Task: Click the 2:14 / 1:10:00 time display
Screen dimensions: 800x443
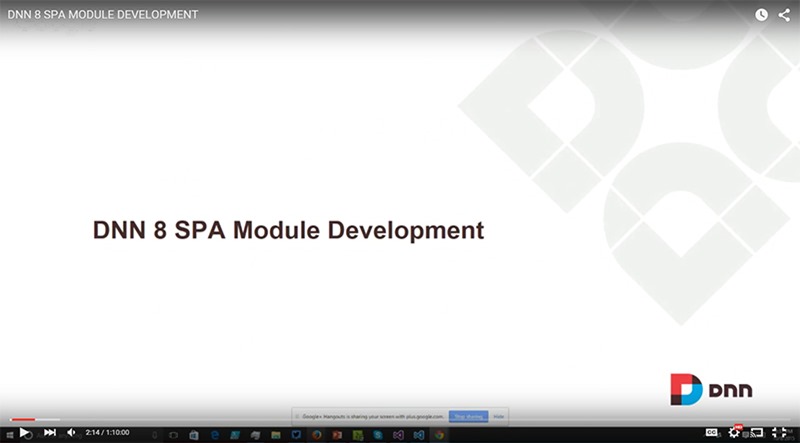Action: [x=107, y=432]
